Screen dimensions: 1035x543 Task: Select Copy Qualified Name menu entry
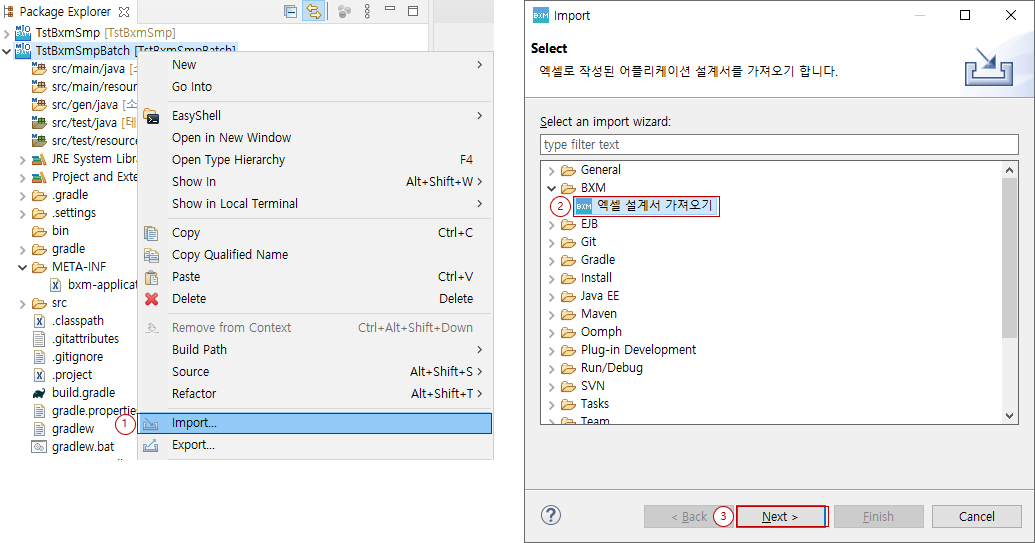click(230, 255)
